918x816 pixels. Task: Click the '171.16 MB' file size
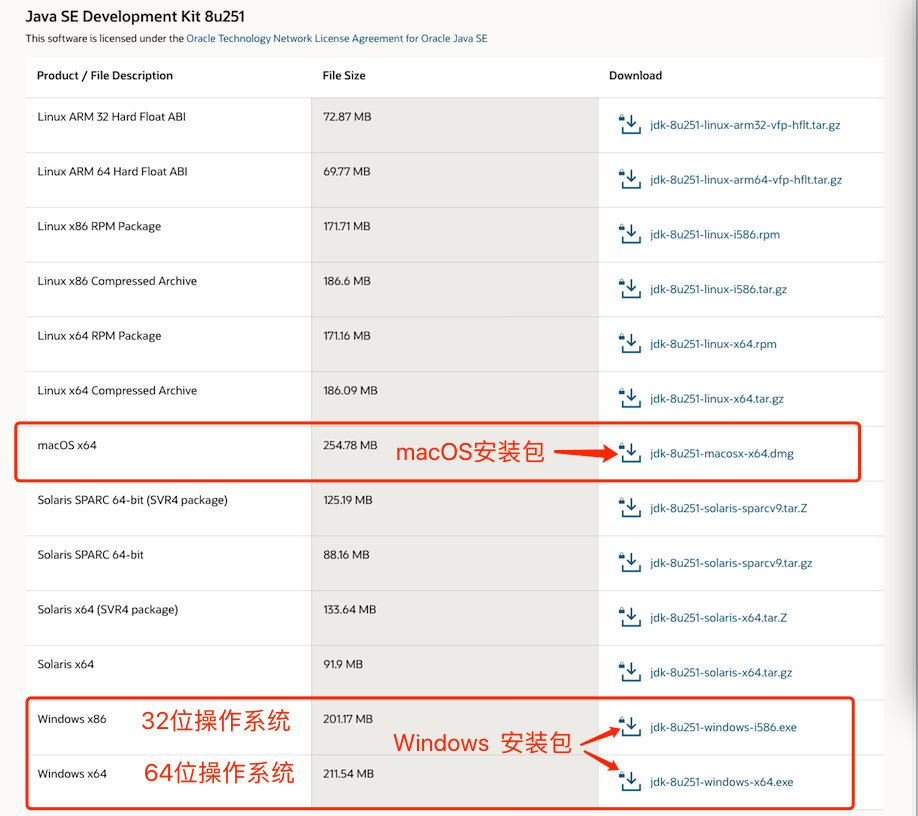347,335
